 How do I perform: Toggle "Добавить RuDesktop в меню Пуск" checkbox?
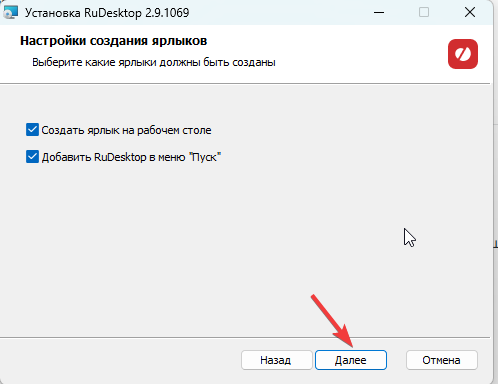point(32,157)
